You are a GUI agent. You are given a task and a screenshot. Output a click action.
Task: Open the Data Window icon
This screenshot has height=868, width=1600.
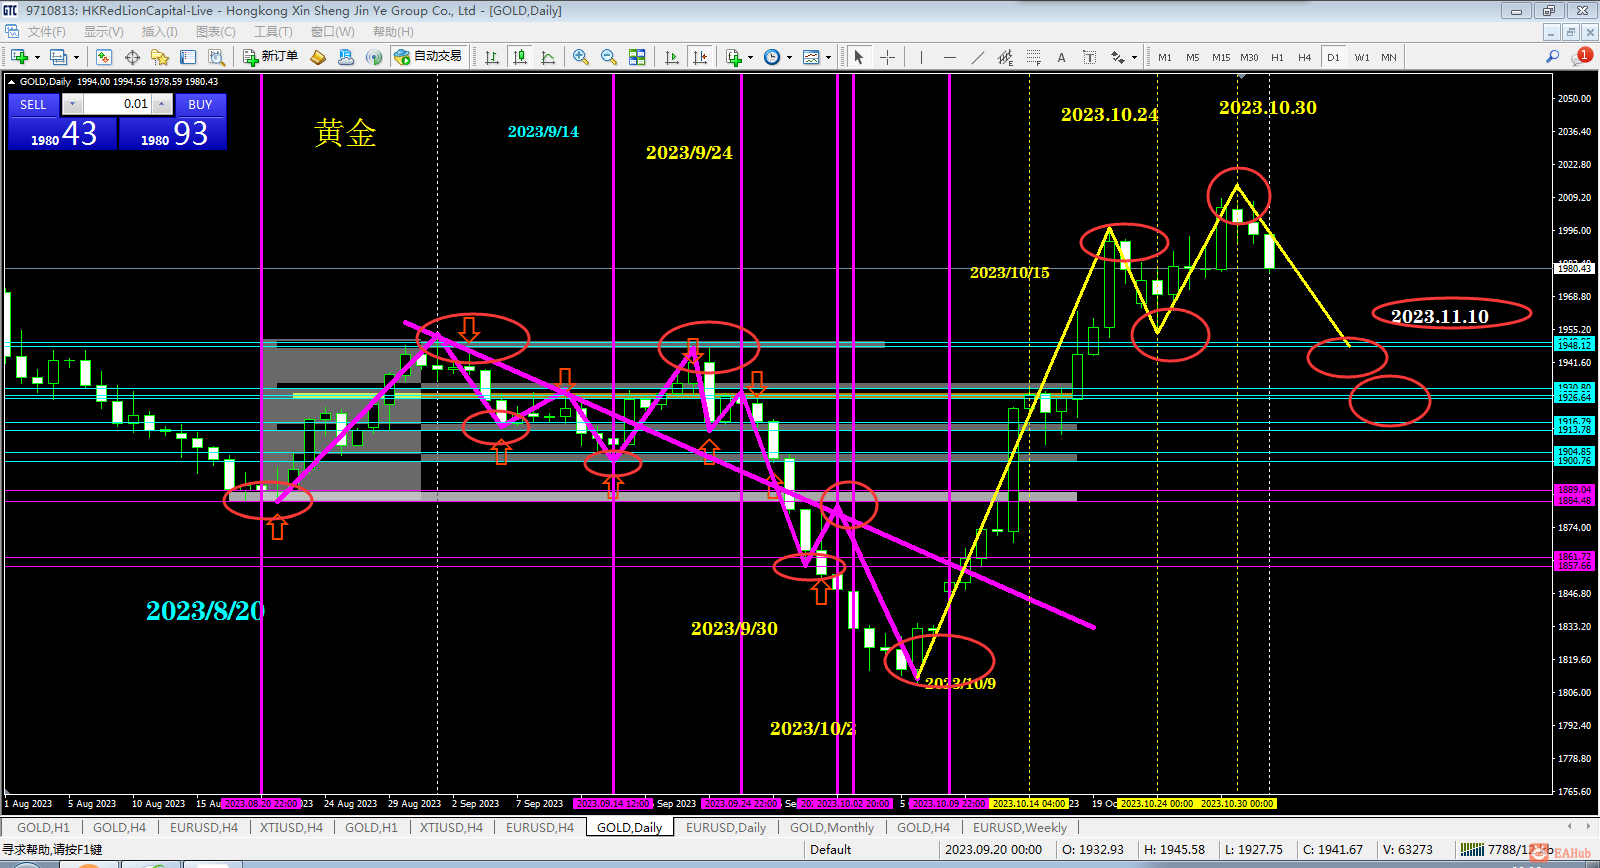point(132,57)
